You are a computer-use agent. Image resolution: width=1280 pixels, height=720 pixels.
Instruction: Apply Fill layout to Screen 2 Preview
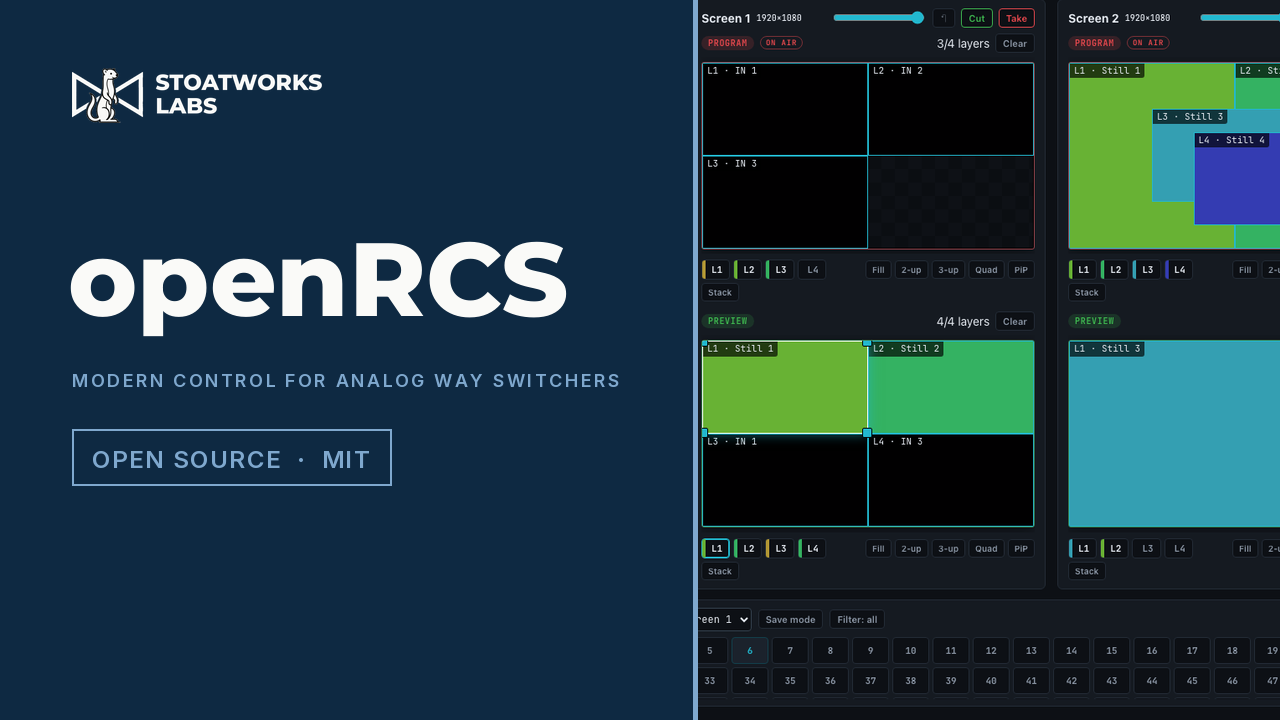(1245, 549)
